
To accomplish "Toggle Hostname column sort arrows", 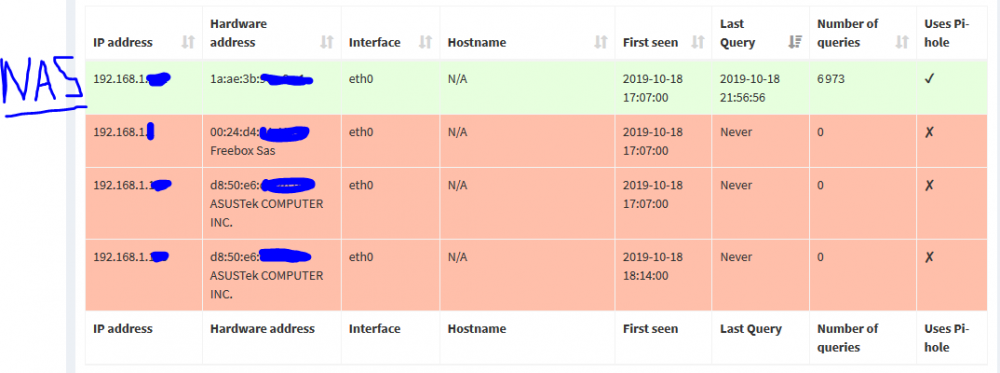I will (601, 43).
